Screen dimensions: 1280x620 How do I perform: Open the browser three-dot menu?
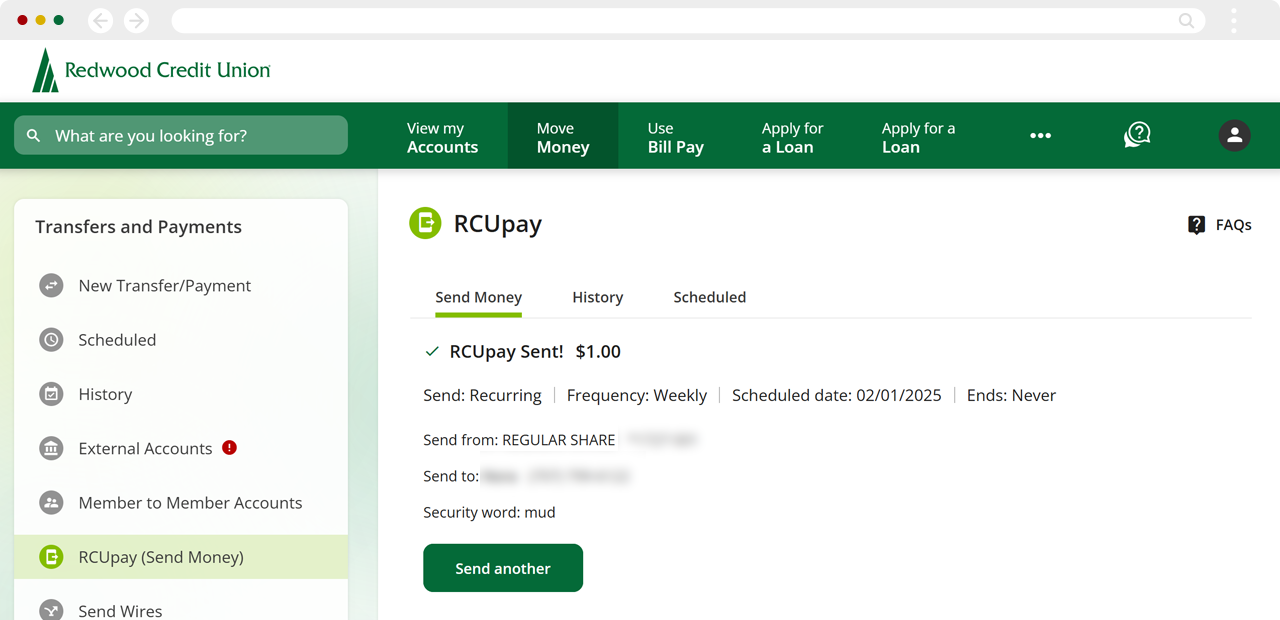point(1234,20)
